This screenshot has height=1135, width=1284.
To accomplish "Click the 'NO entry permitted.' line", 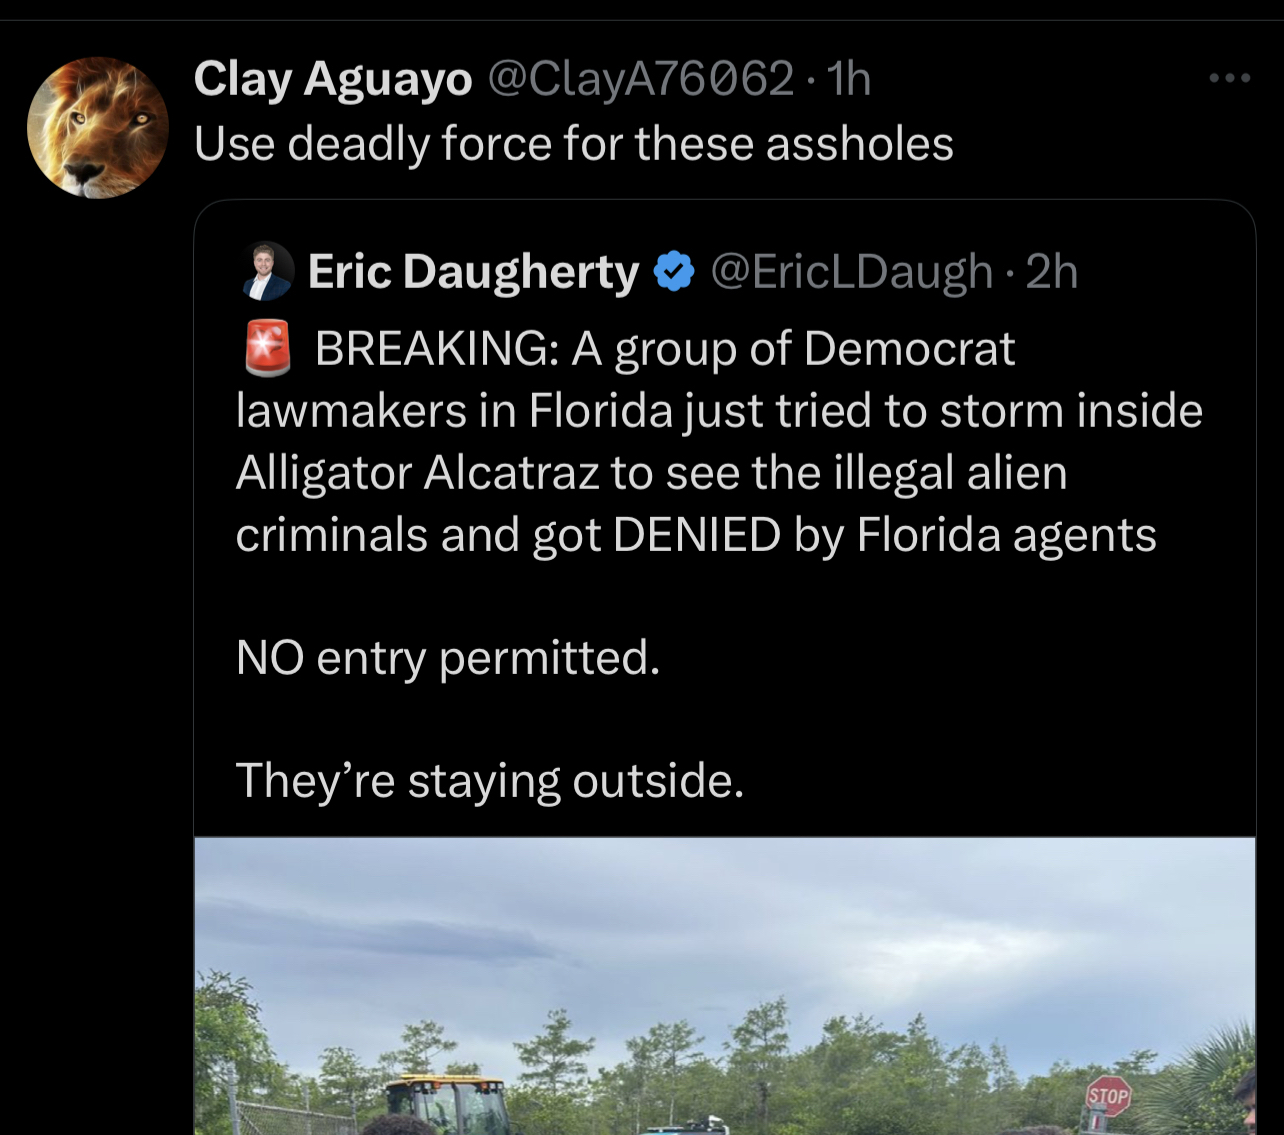I will coord(448,658).
